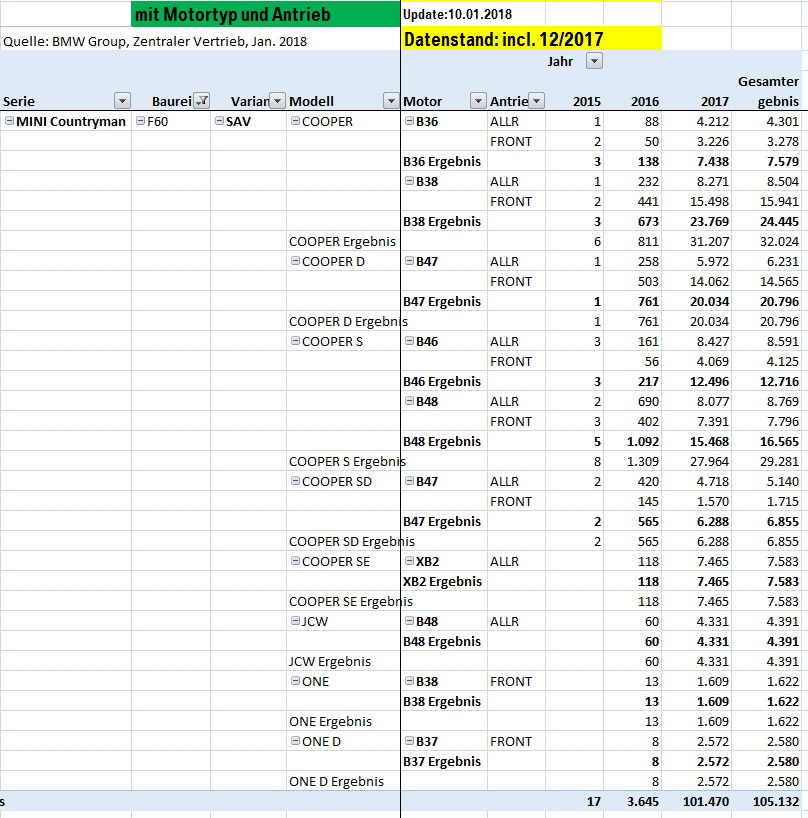Select the green 'mit Motortyp und Antrieb' title cell
This screenshot has height=818, width=808.
[266, 14]
